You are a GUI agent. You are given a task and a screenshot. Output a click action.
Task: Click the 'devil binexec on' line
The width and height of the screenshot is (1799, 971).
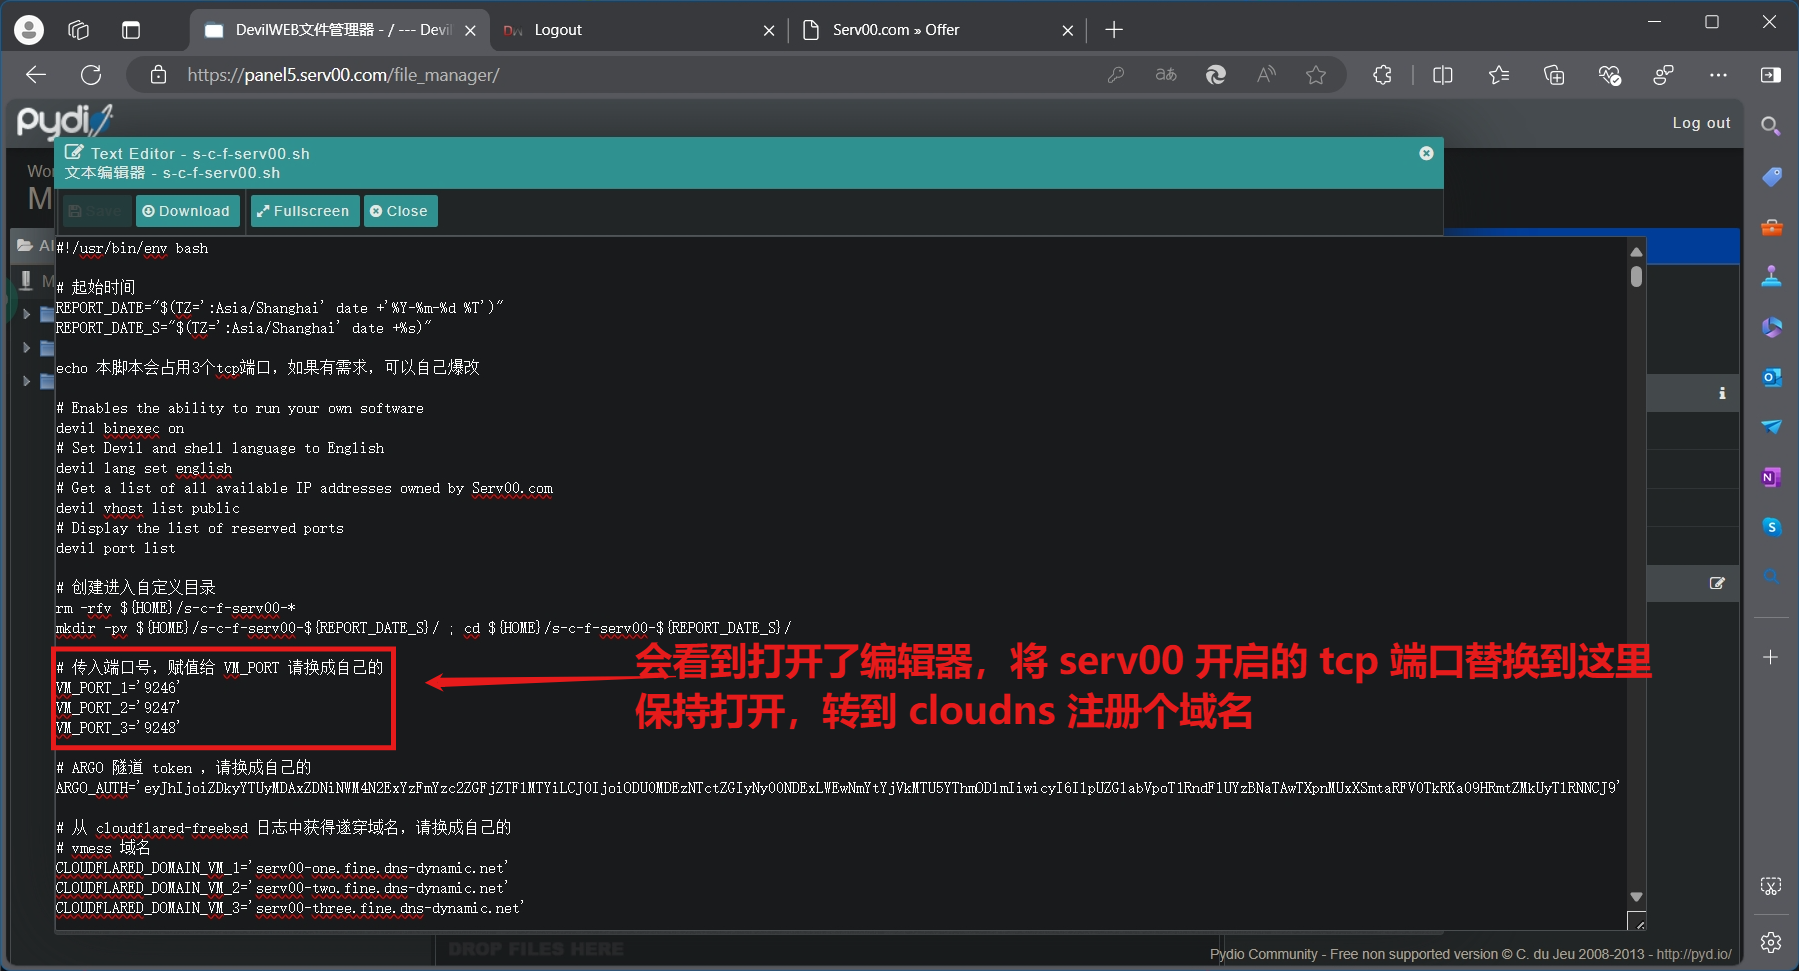coord(120,428)
